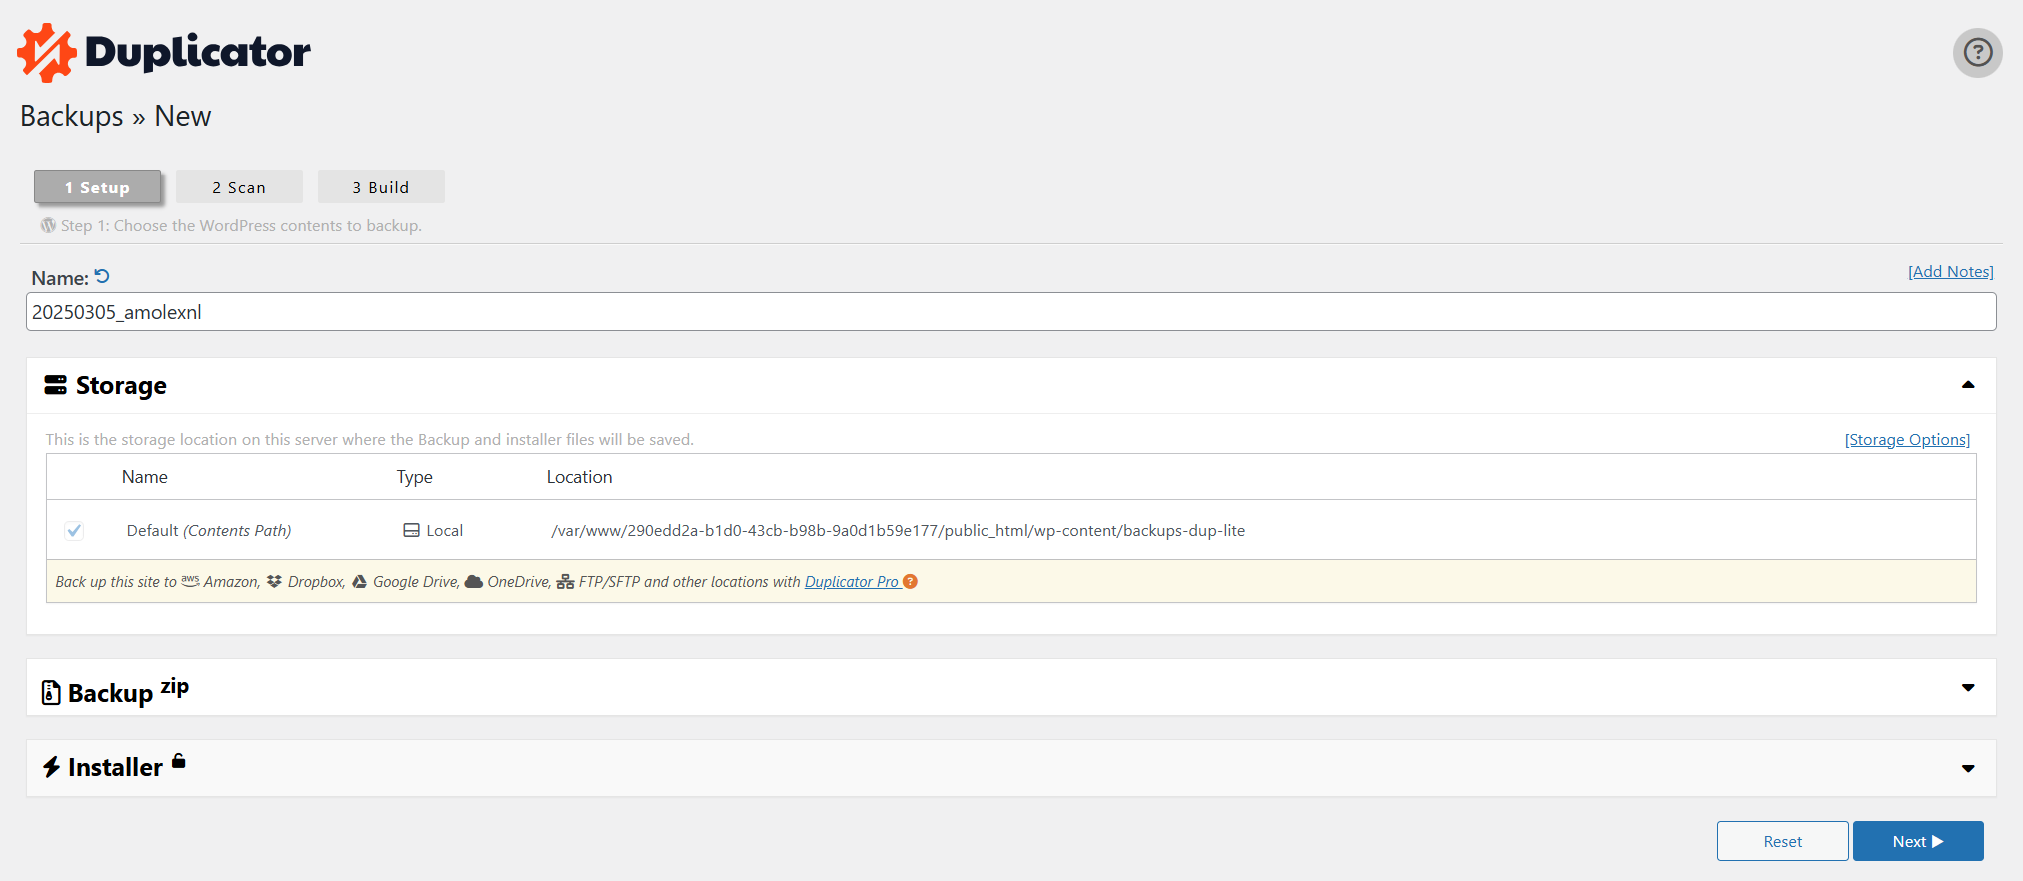Click the Installer section heading

tap(115, 767)
